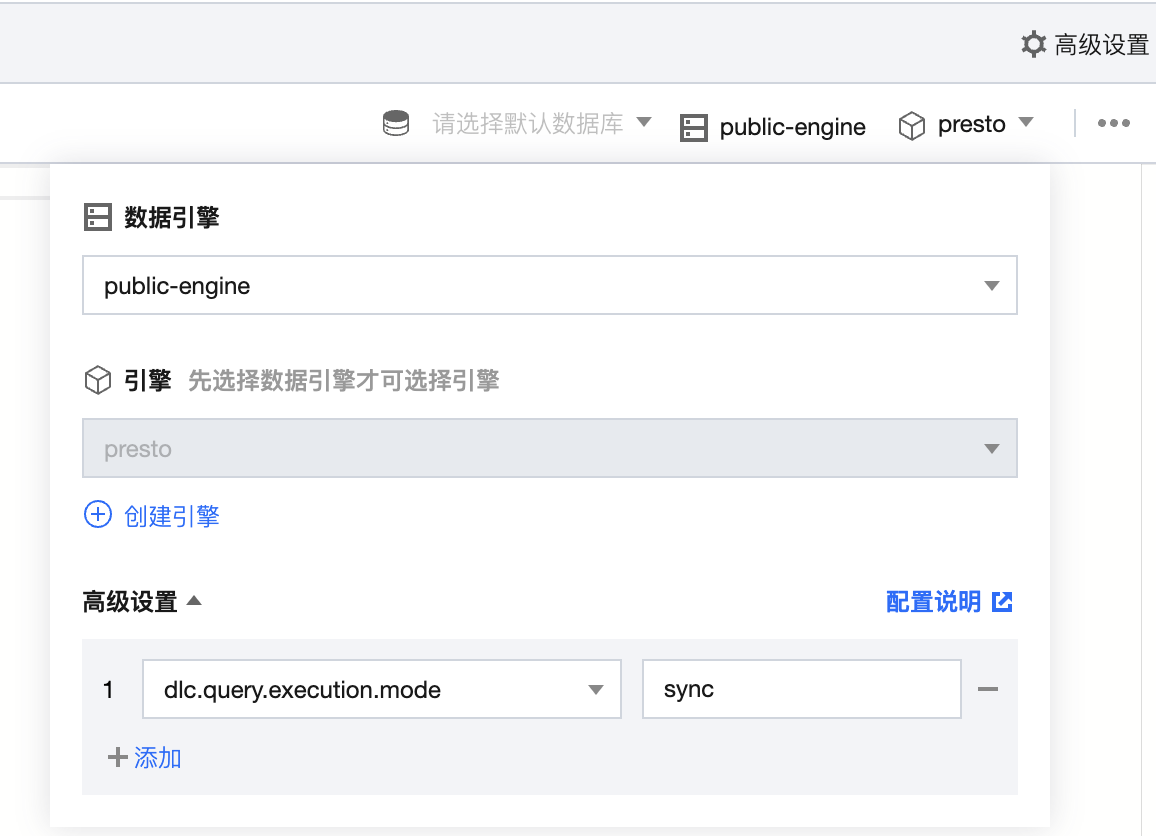Click the public-engine label in the toolbar
Screen dimensions: 1156x836
pos(792,127)
